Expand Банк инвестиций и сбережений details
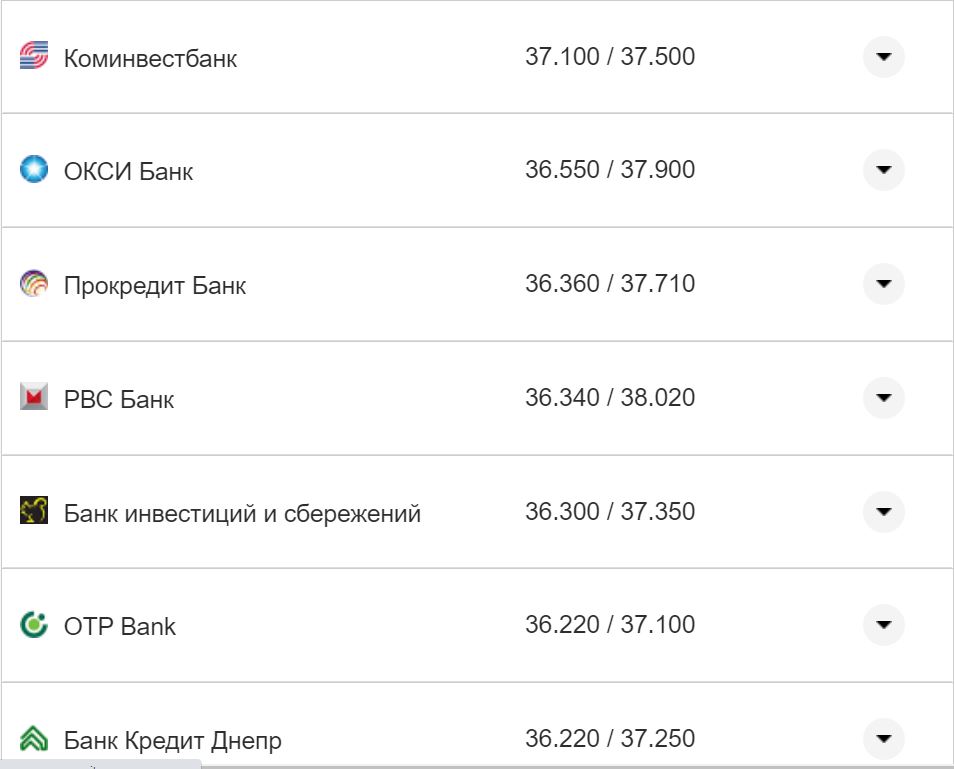 point(884,511)
